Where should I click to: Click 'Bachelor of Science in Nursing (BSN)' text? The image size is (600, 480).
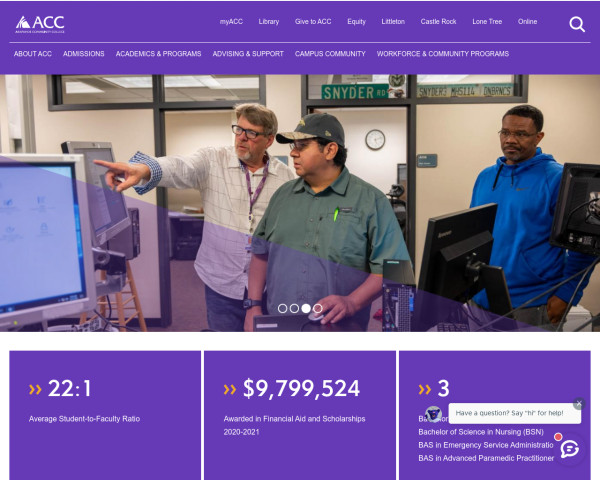481,432
